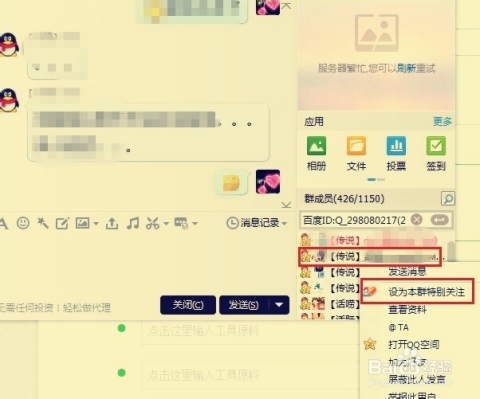
Task: Click the scroll-up arrow at top of chat
Action: 286,5
